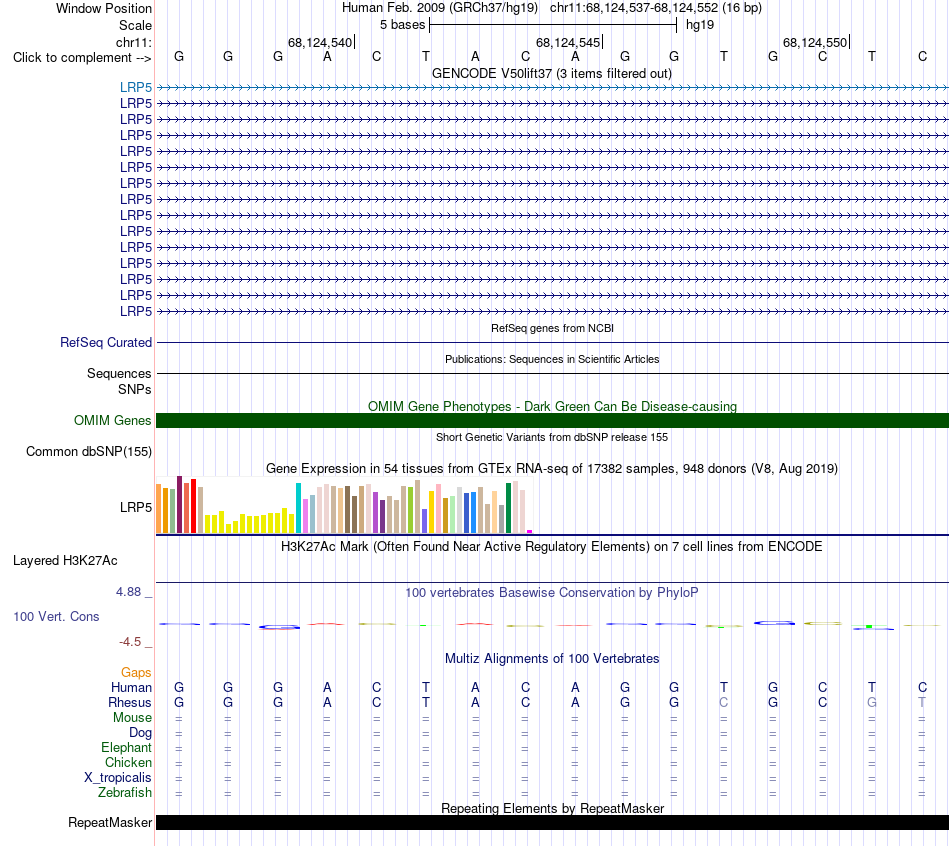Select the X_tropicalis species label
The image size is (950, 846).
118,778
